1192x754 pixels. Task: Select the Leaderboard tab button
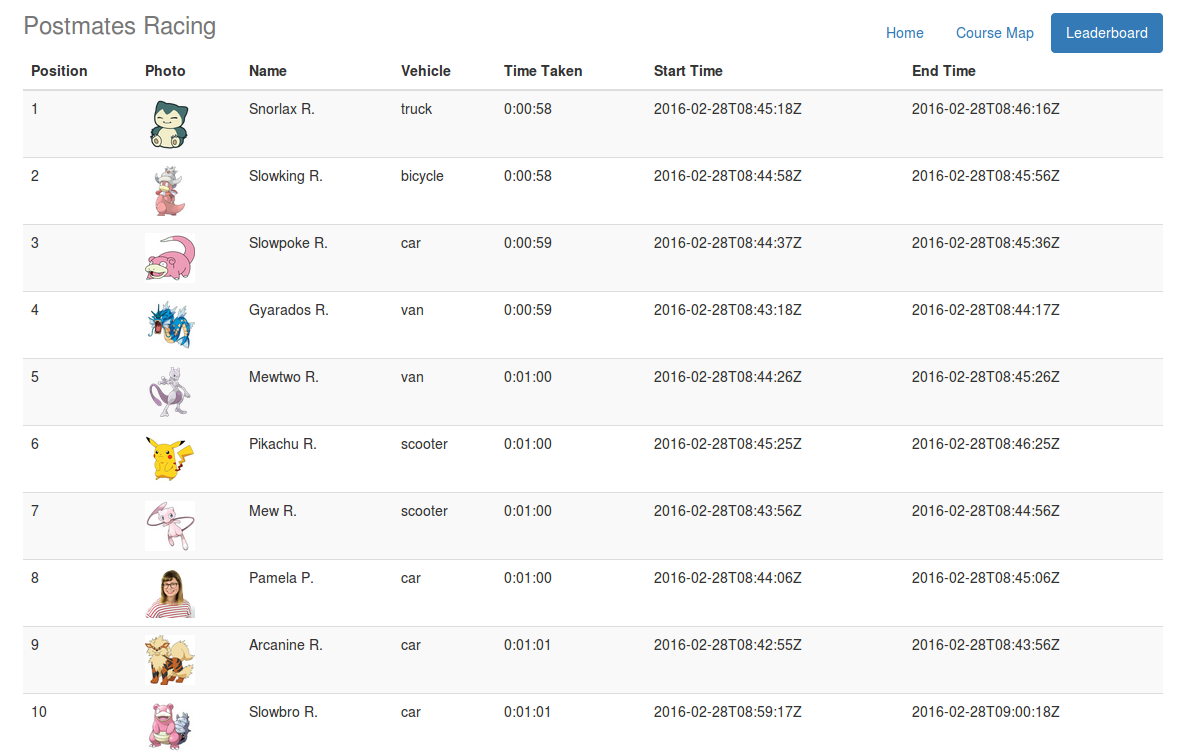[x=1106, y=33]
